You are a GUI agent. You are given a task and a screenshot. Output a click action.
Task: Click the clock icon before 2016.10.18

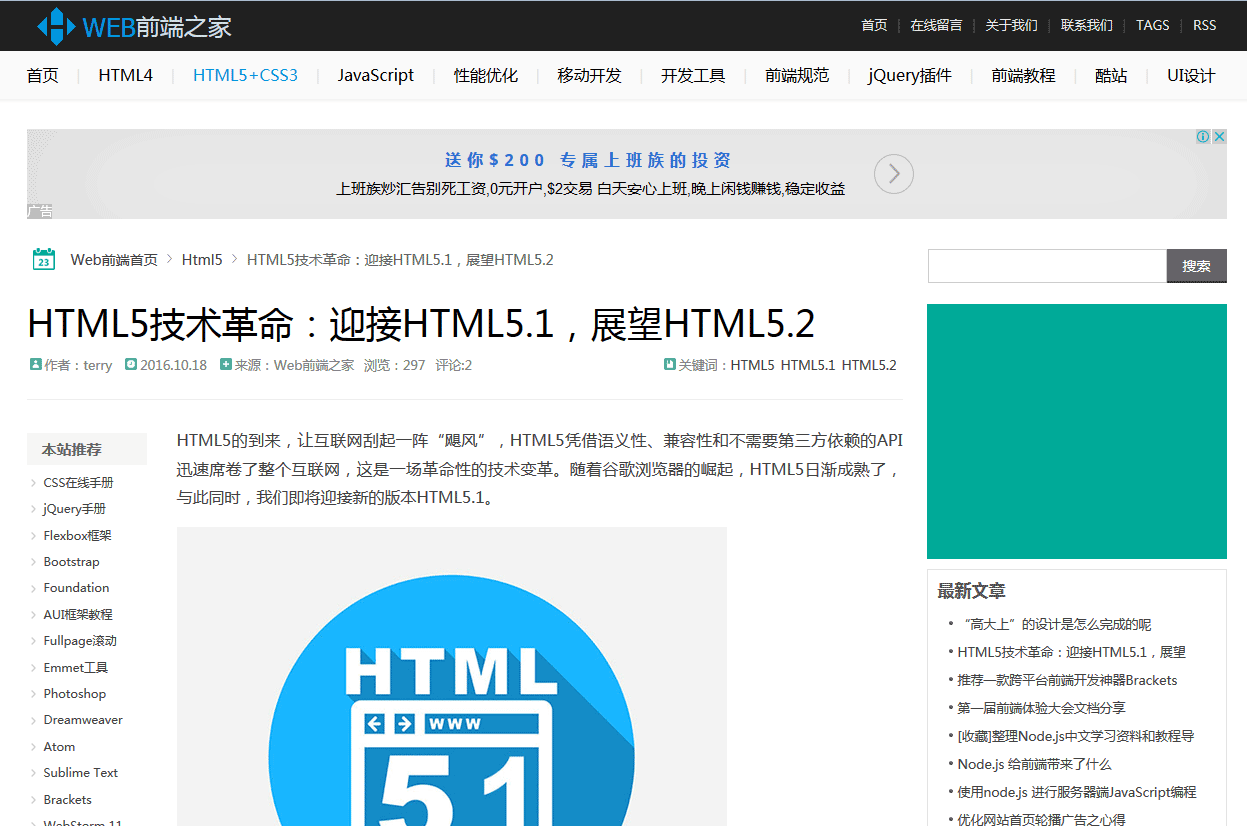(x=130, y=365)
